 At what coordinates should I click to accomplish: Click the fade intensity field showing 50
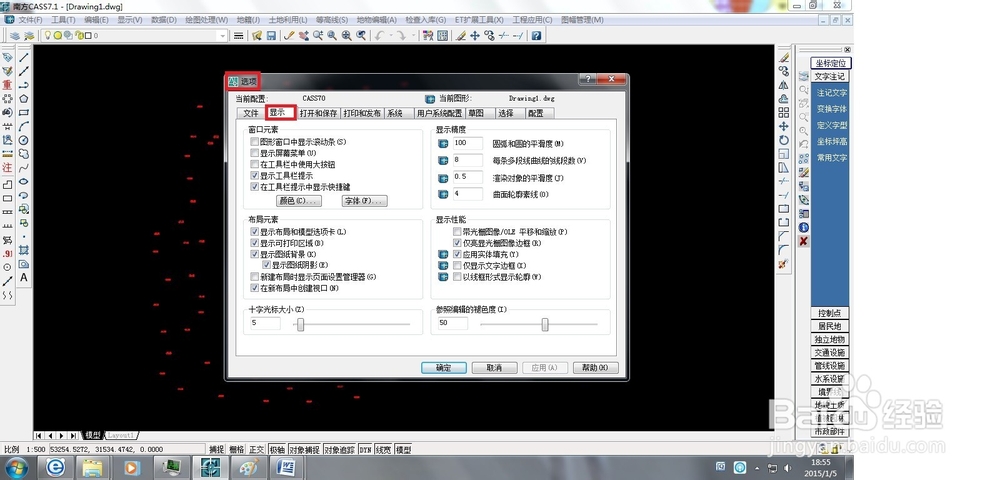(453, 324)
